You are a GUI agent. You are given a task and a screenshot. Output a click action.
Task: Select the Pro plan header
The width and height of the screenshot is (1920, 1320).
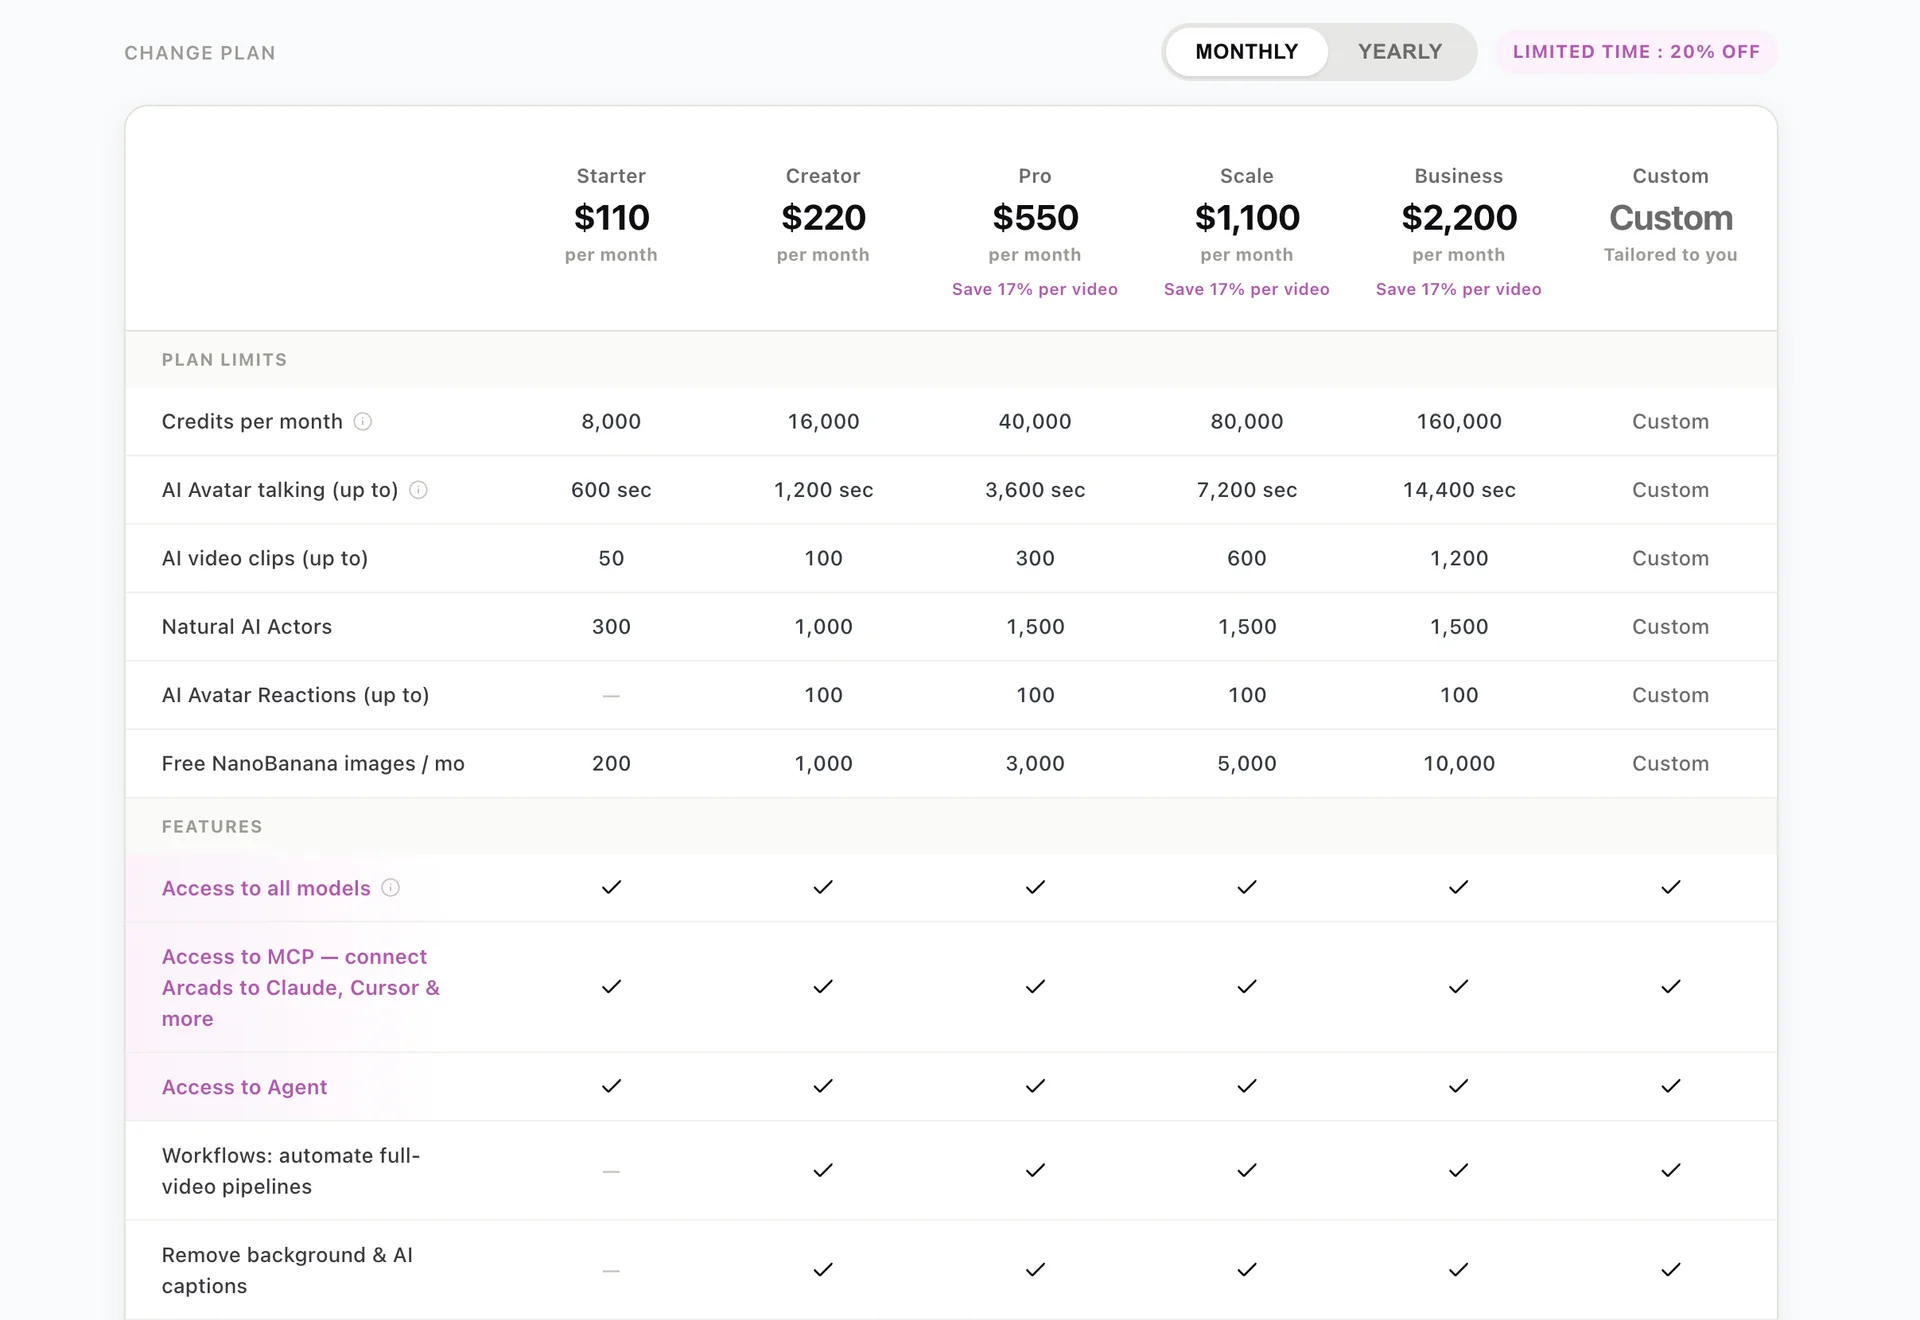[x=1035, y=176]
